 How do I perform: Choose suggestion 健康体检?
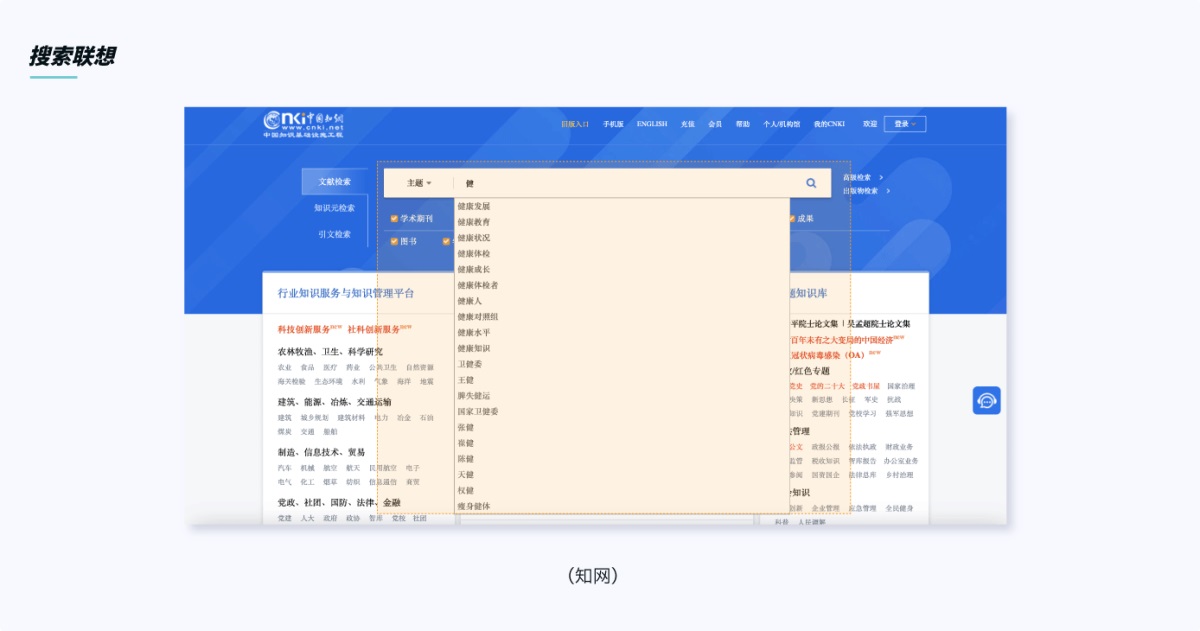coord(474,254)
